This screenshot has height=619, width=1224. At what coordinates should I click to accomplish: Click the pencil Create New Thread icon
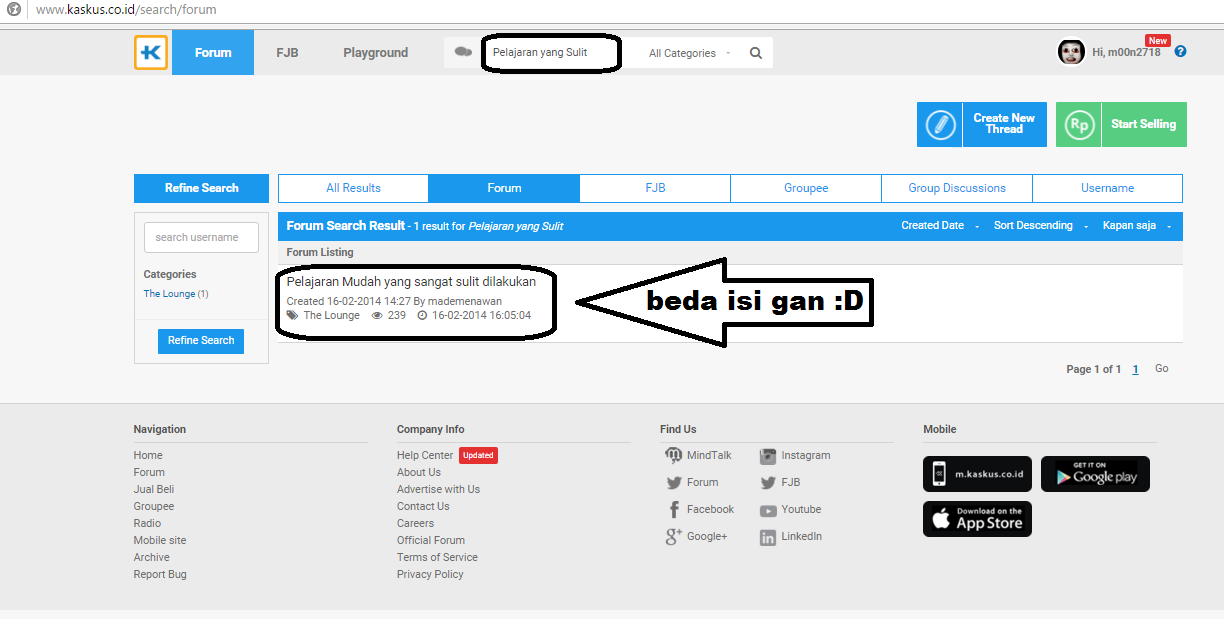tap(940, 124)
